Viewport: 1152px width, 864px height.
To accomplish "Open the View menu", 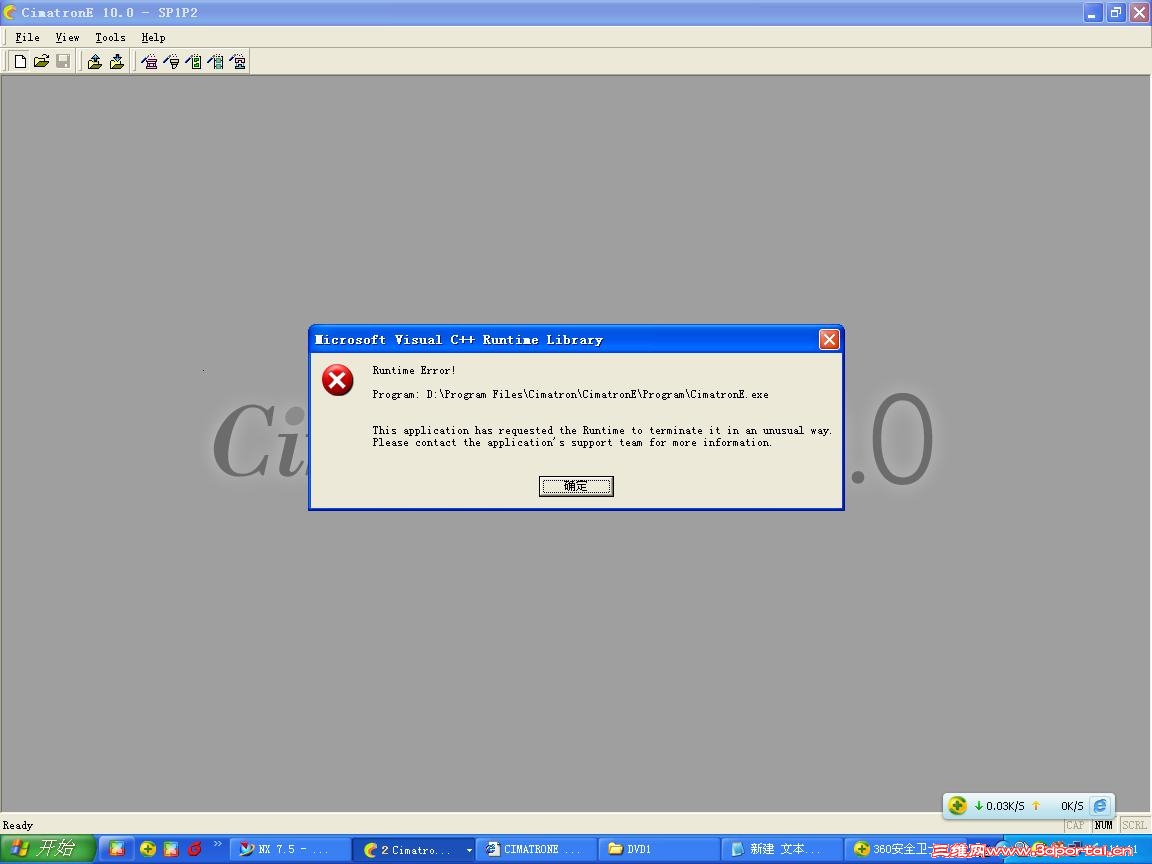I will coord(67,37).
